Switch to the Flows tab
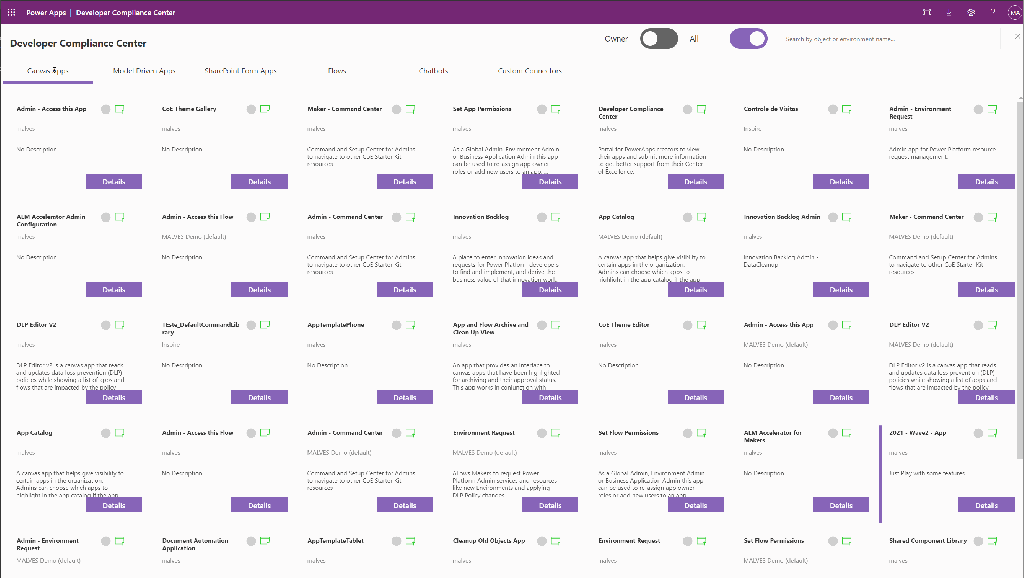The width and height of the screenshot is (1024, 578). coord(337,71)
